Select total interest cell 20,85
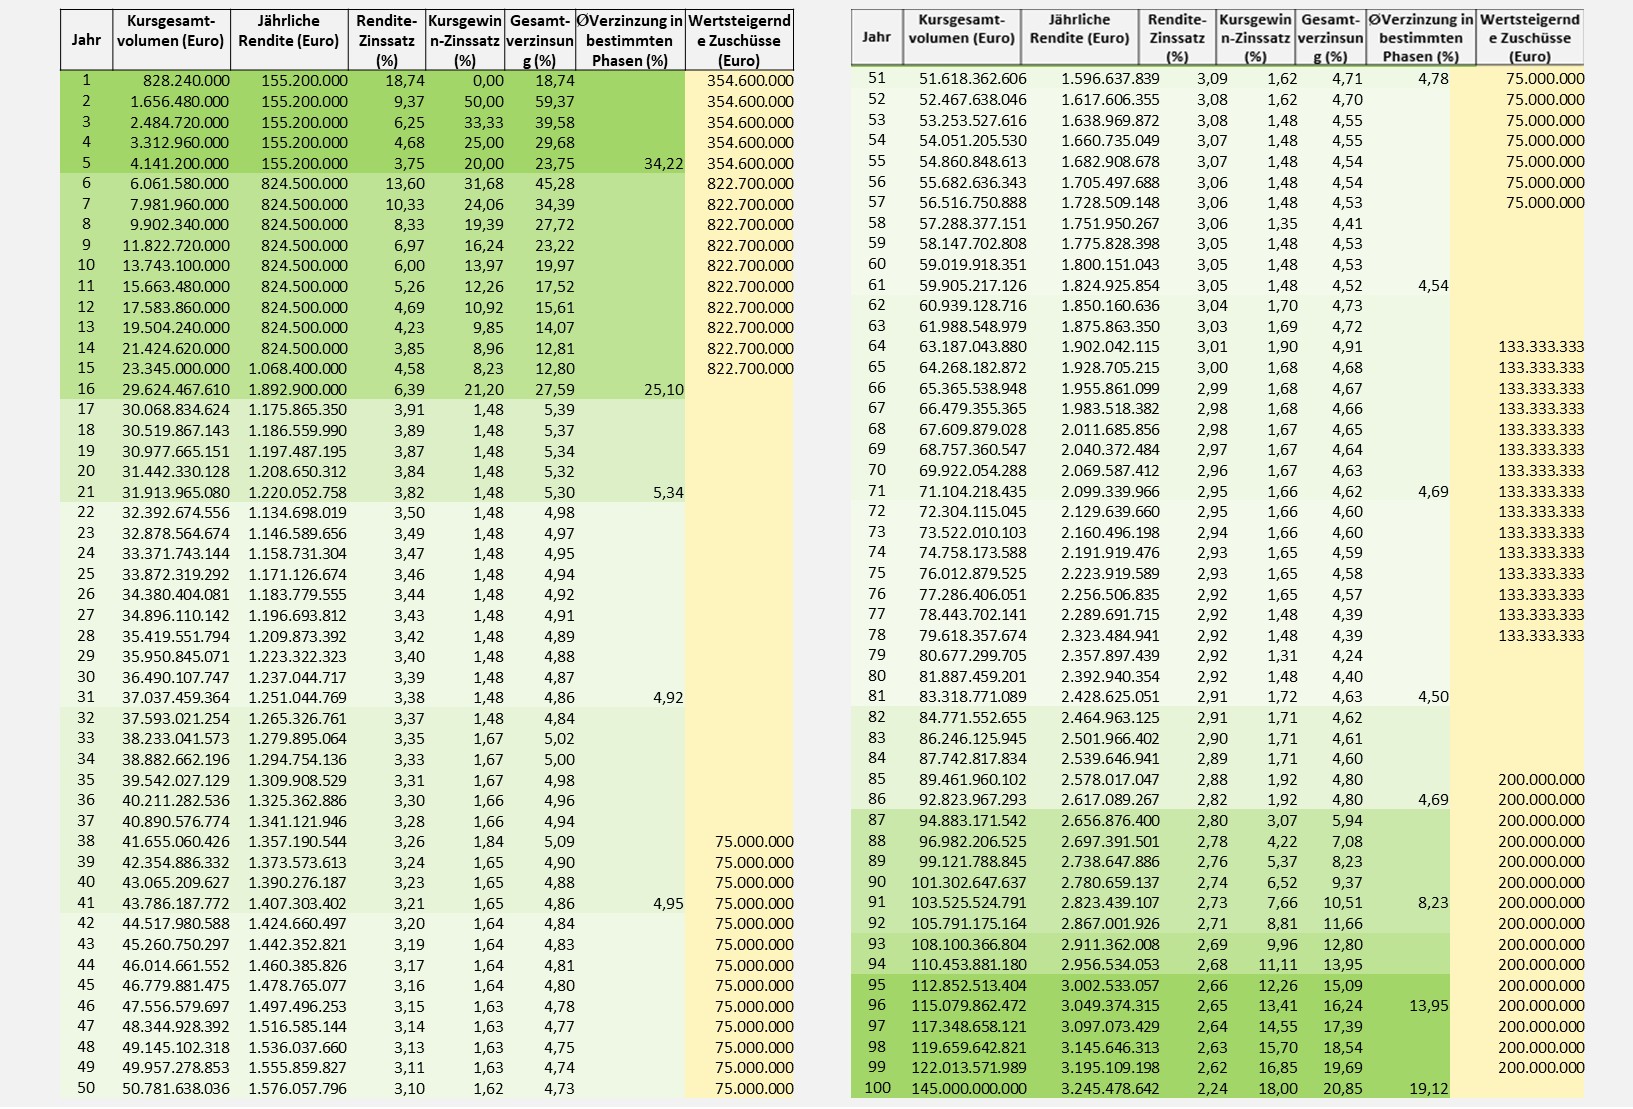The width and height of the screenshot is (1633, 1109). 1343,1088
